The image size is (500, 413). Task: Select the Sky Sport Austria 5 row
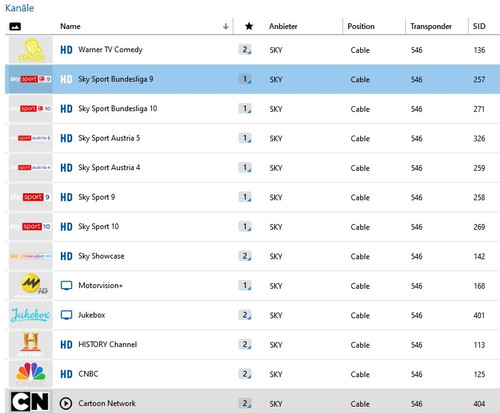[x=252, y=138]
